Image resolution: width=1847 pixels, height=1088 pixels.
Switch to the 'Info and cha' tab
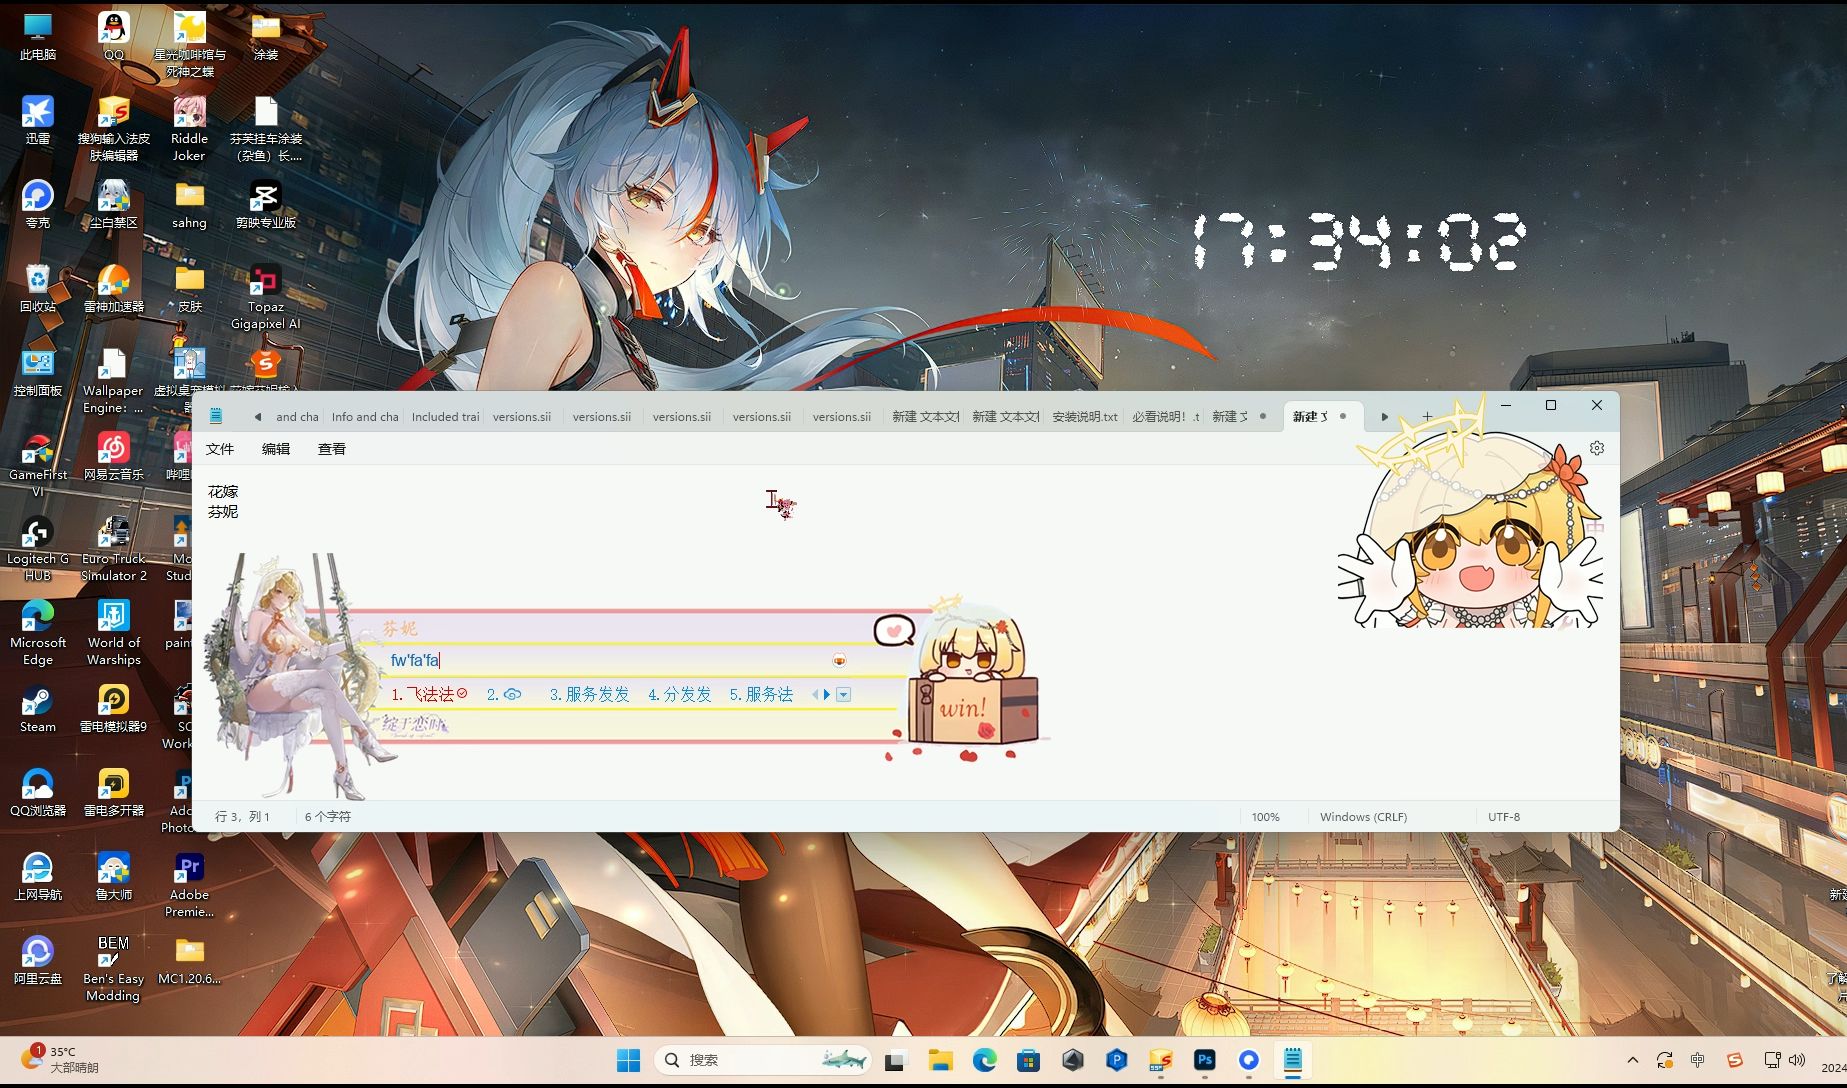[365, 417]
